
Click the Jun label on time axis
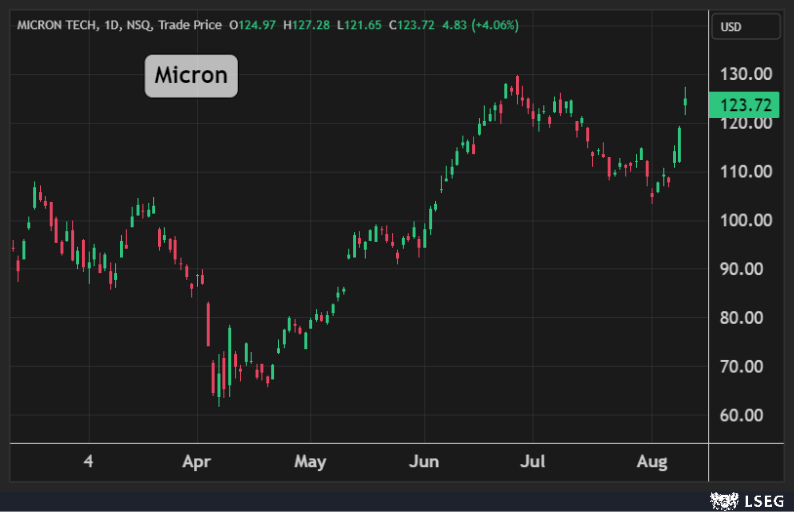pyautogui.click(x=424, y=462)
